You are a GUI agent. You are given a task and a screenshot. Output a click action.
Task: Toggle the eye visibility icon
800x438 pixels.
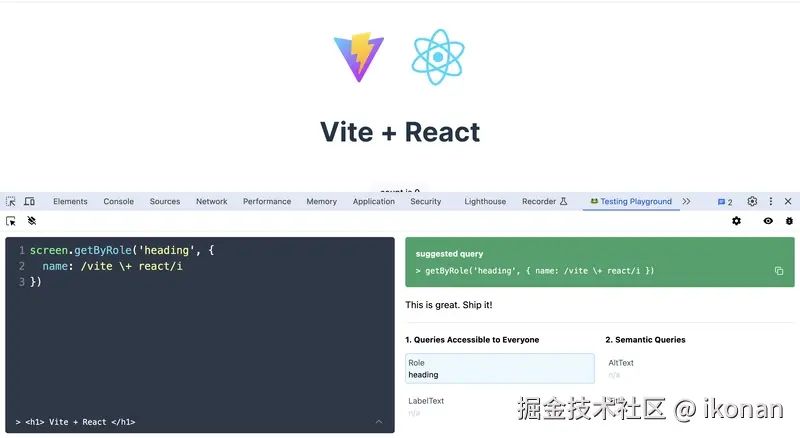pyautogui.click(x=768, y=221)
